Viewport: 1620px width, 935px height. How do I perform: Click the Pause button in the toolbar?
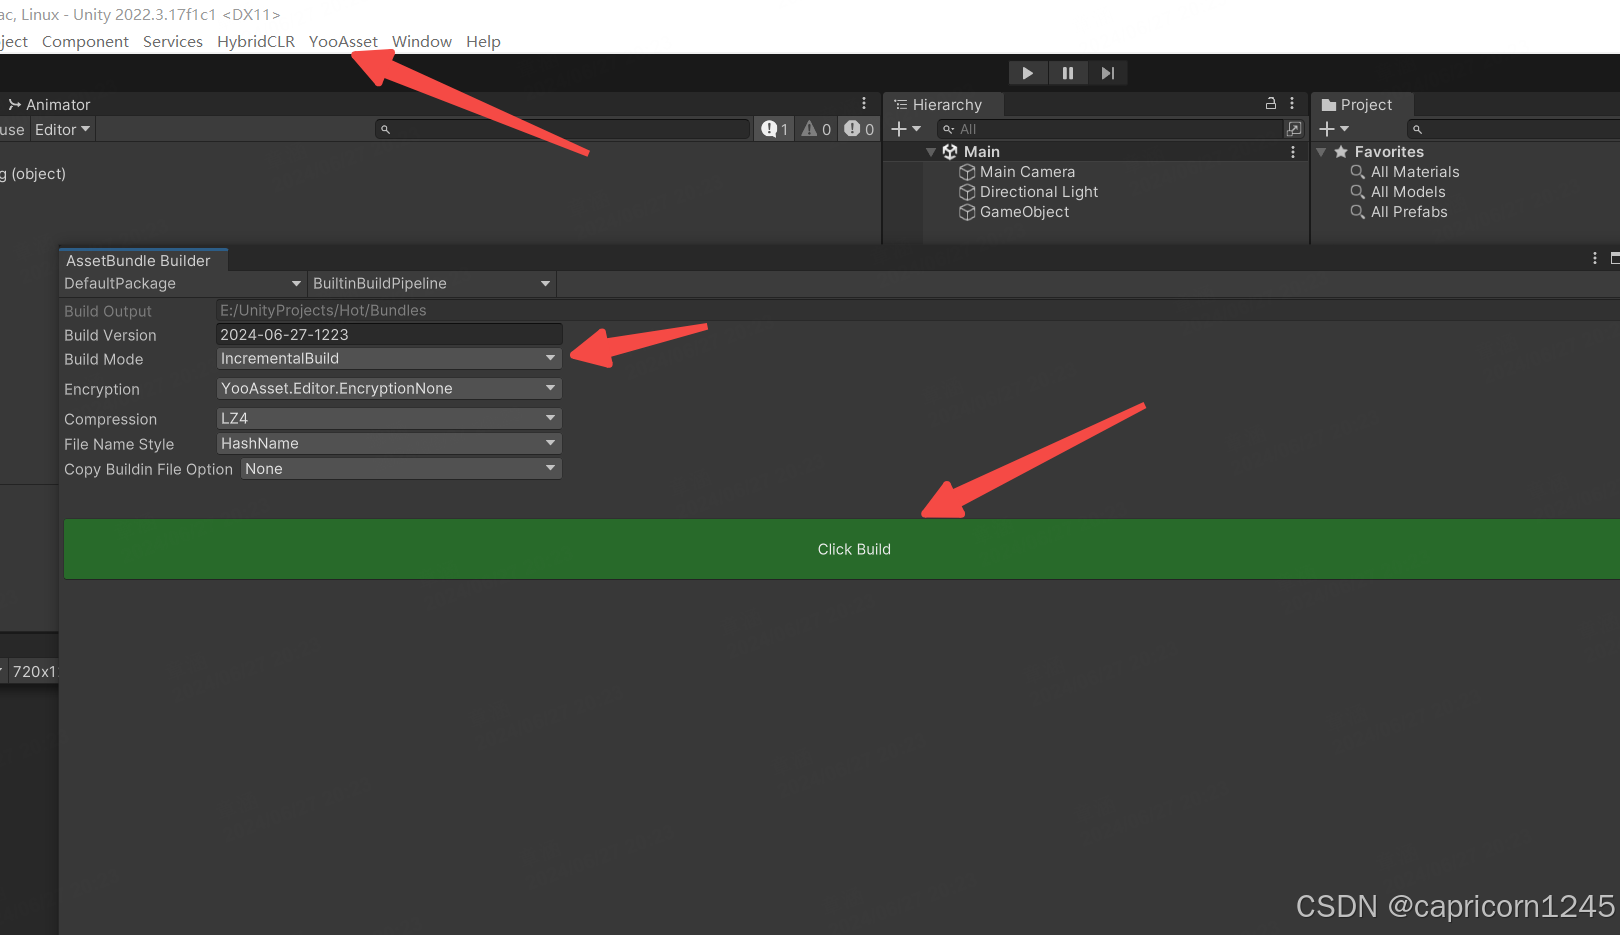[x=1068, y=73]
